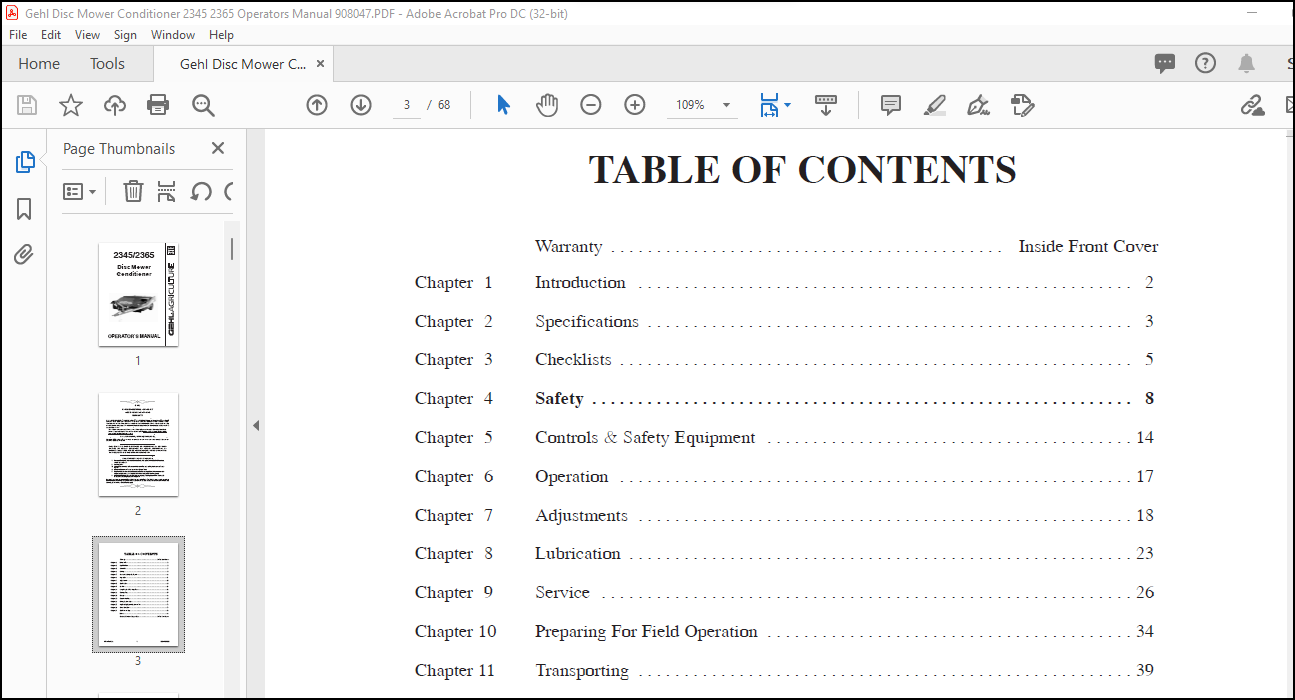Screen dimensions: 1295x700
Task: Select the page 2 thumbnail
Action: pyautogui.click(x=138, y=444)
